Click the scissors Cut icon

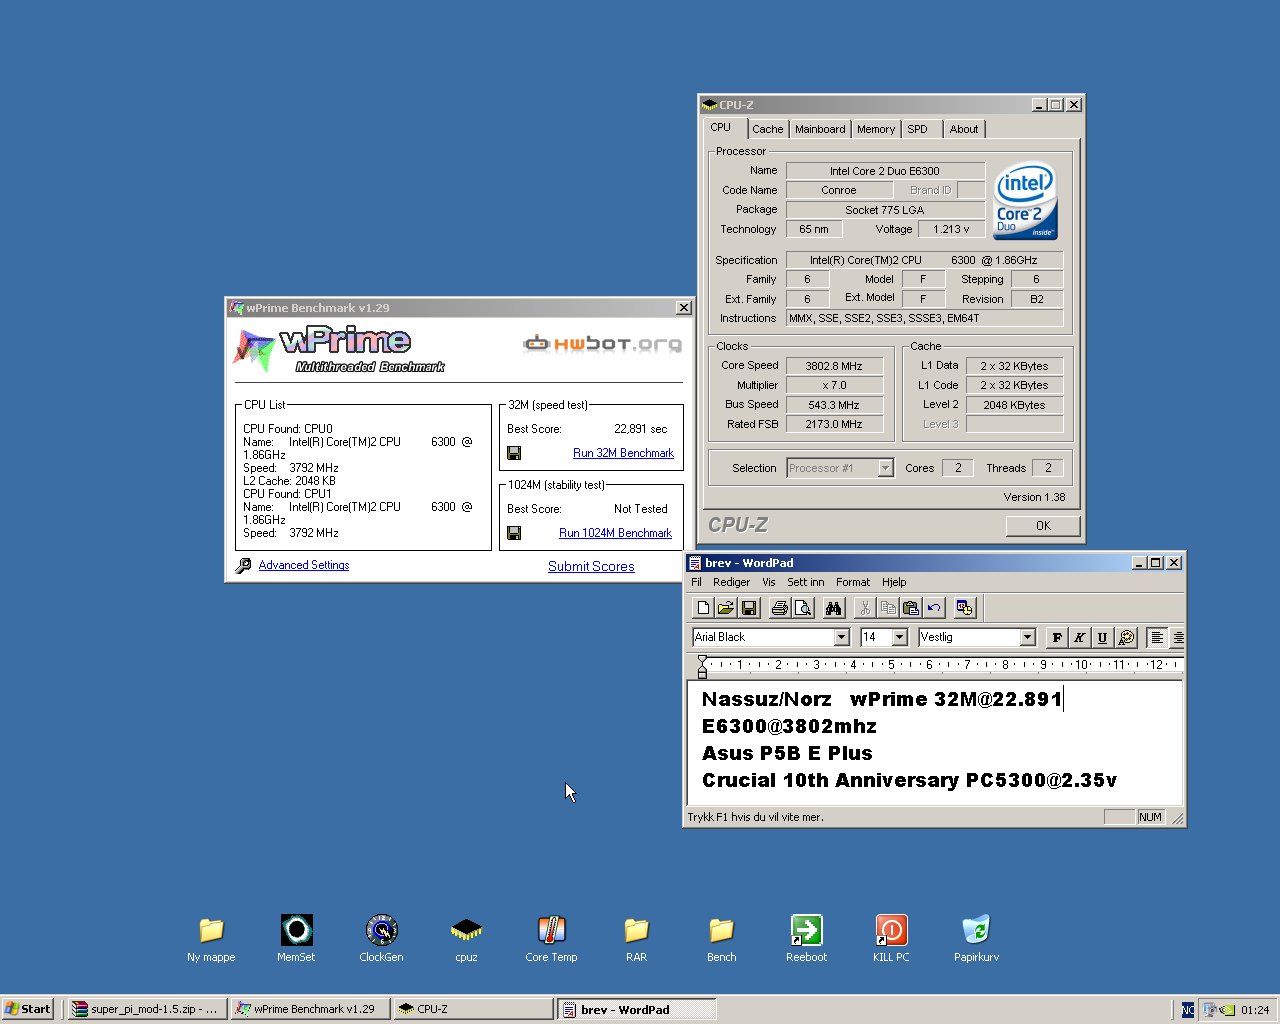pyautogui.click(x=864, y=607)
